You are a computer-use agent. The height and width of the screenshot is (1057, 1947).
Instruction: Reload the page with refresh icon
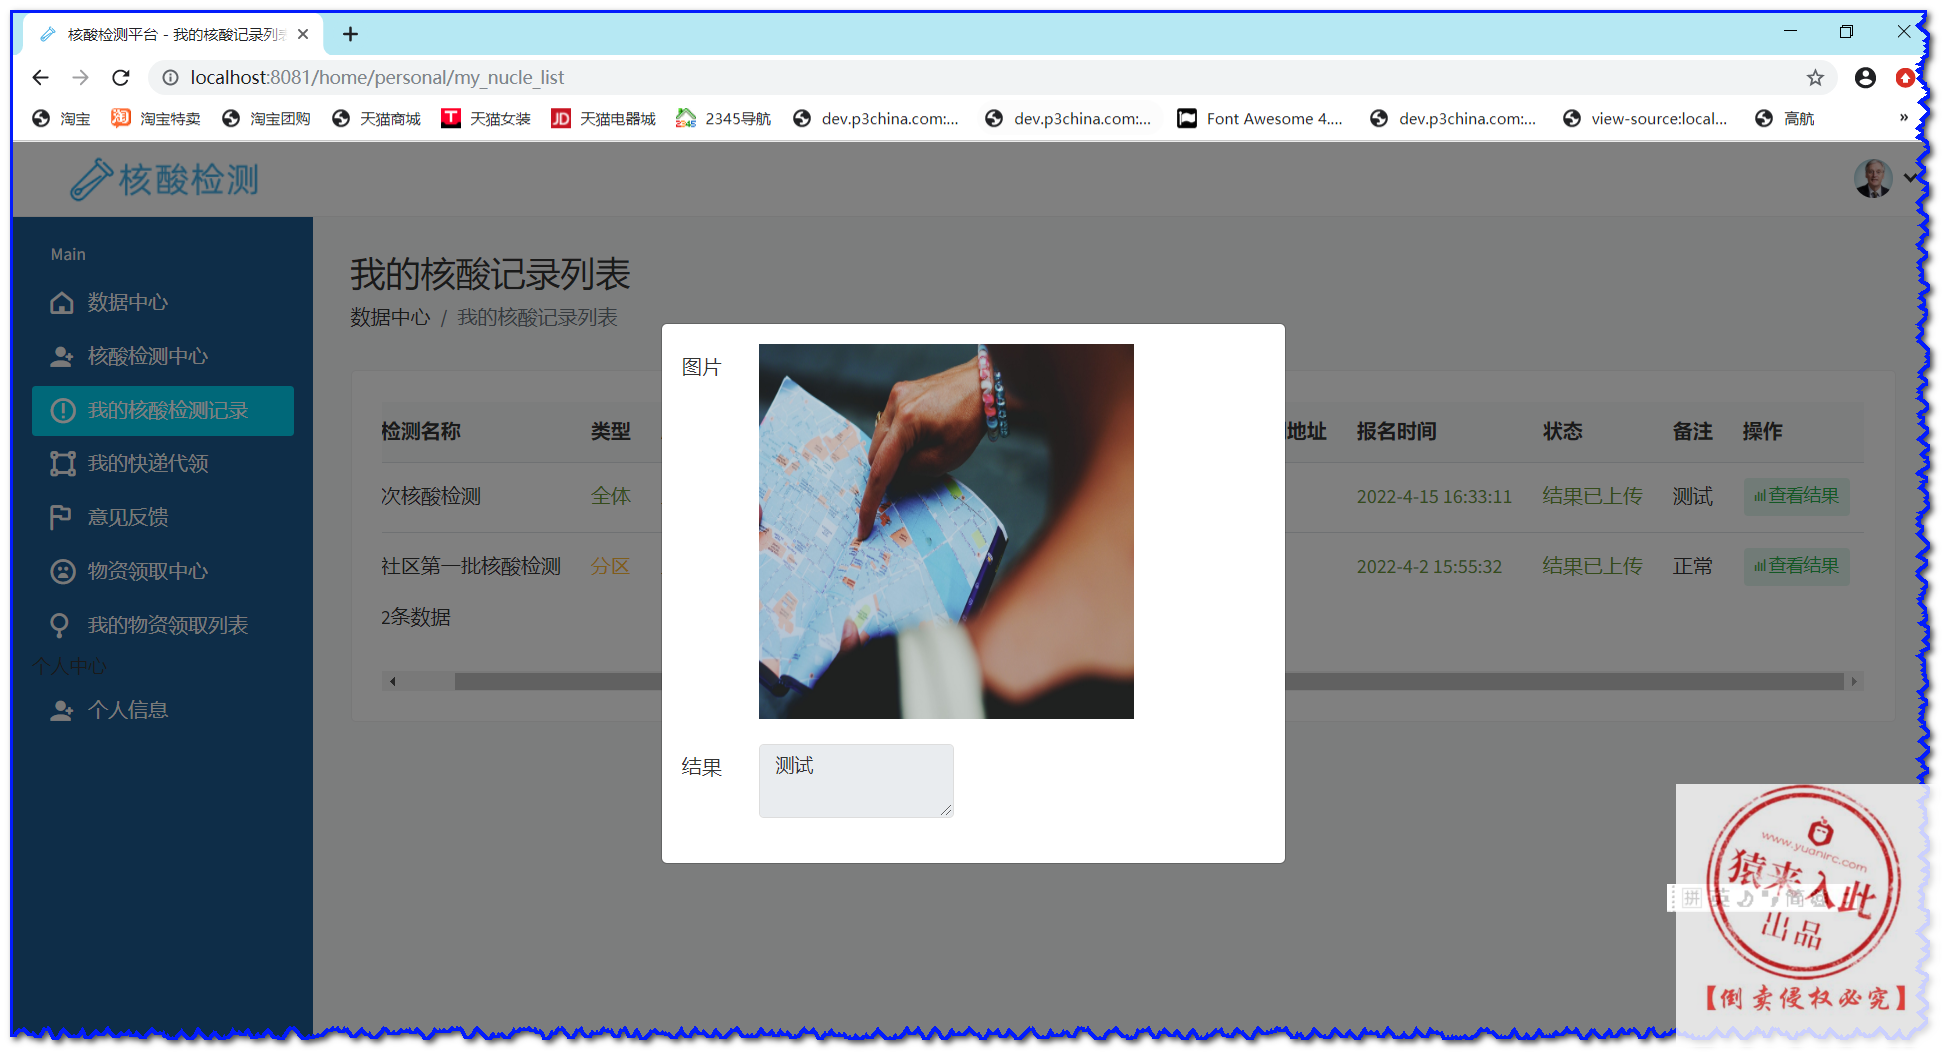(121, 77)
